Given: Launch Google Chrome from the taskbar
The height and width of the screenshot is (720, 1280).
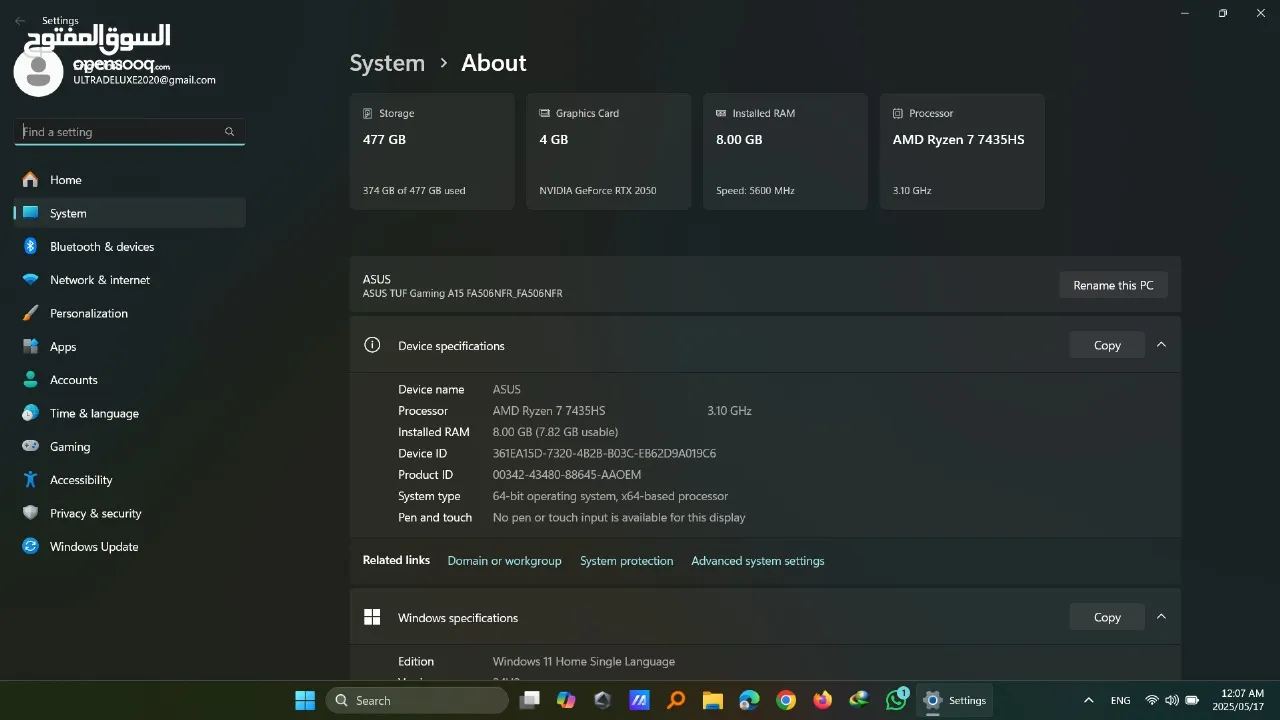Looking at the screenshot, I should pyautogui.click(x=786, y=700).
